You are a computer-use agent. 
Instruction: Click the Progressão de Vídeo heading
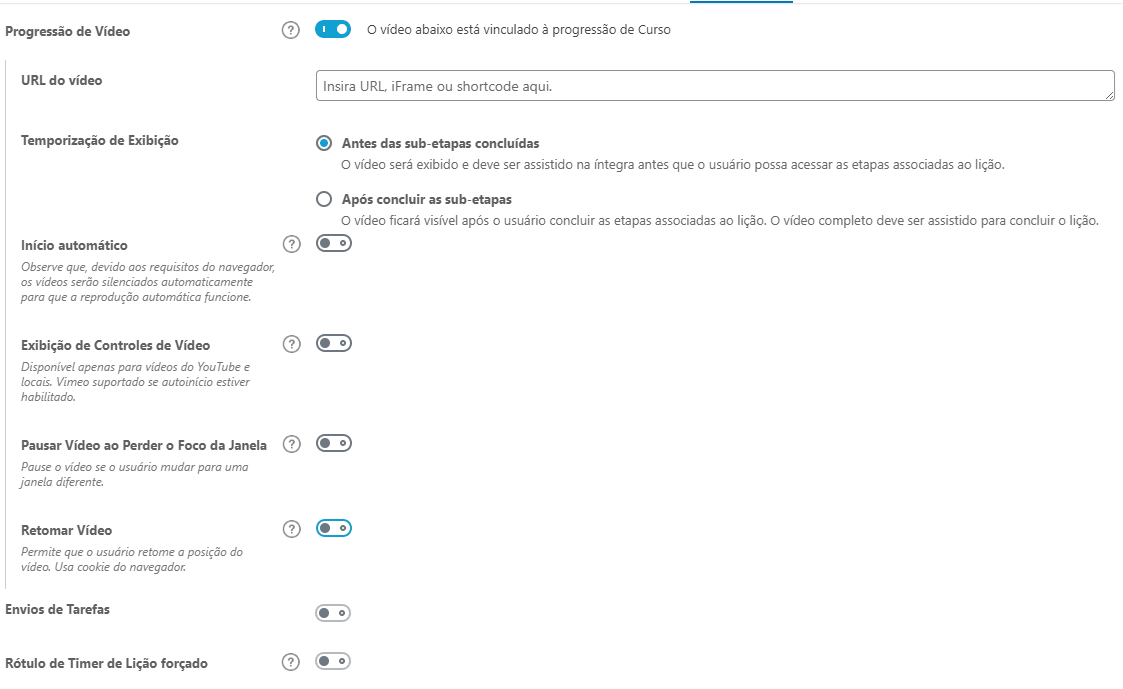pyautogui.click(x=67, y=32)
